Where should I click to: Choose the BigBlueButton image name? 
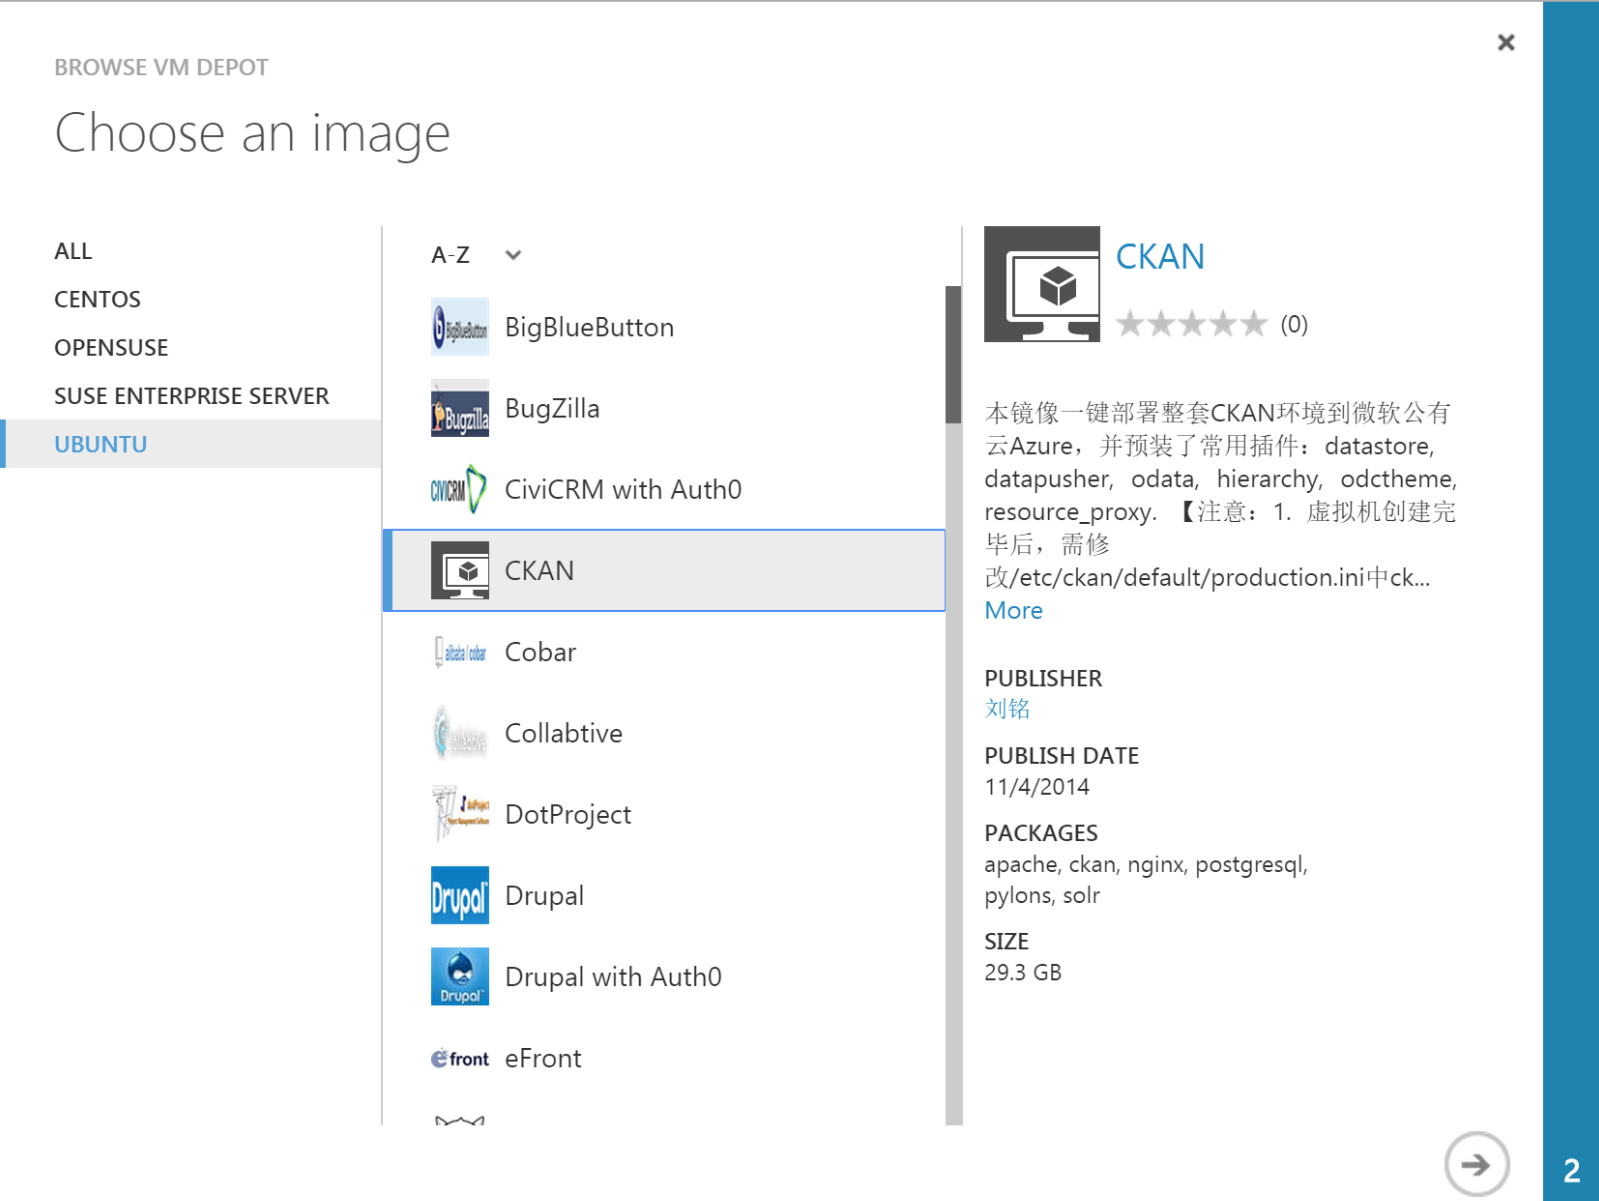[589, 327]
